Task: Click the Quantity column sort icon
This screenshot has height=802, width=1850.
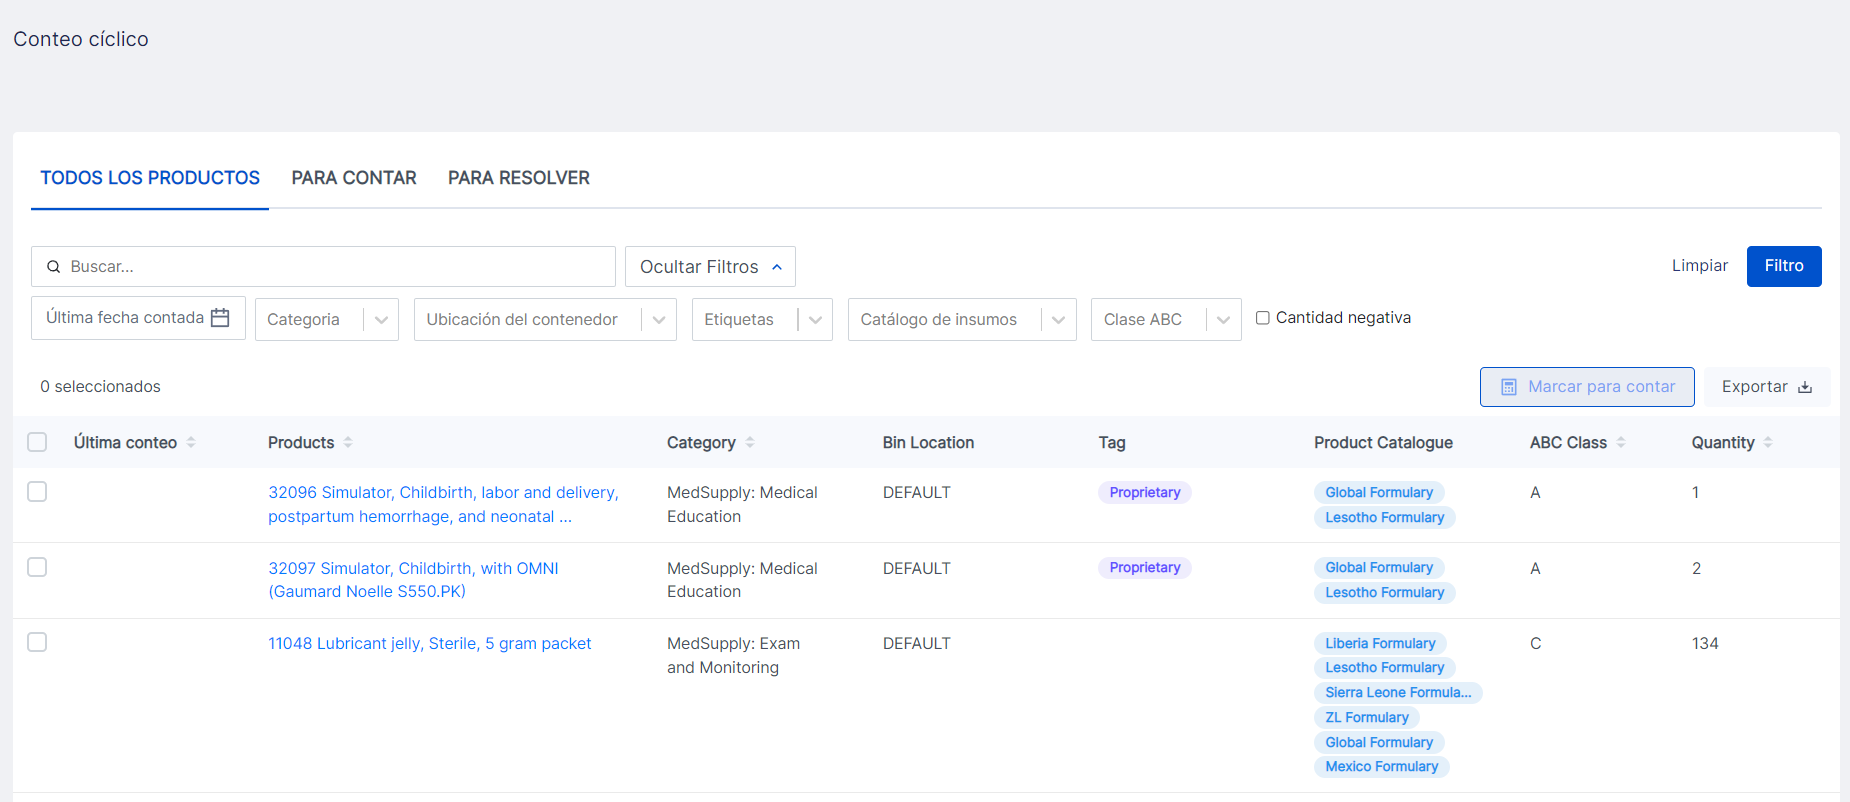Action: click(x=1768, y=442)
